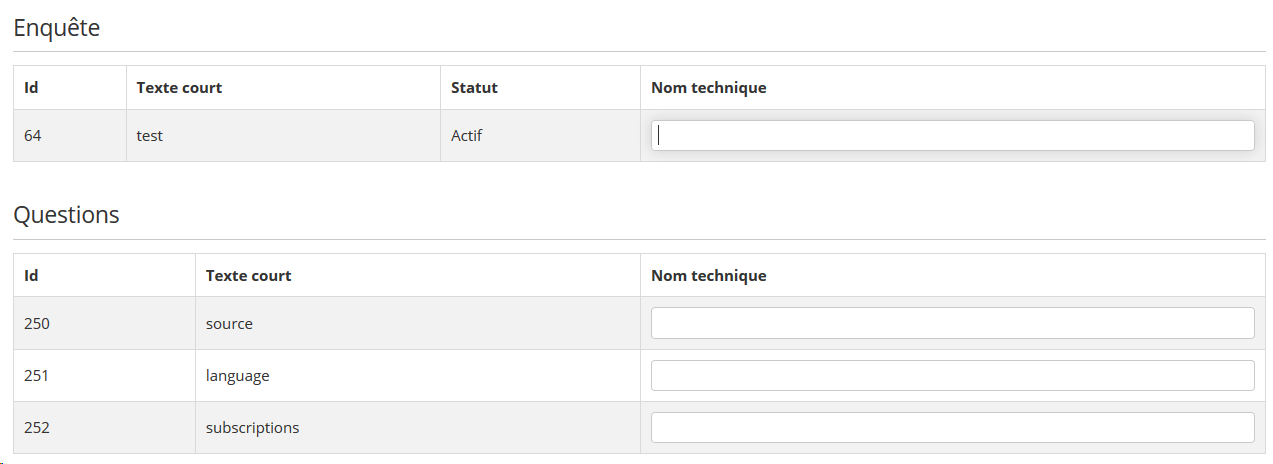
Task: Click Id column header in Questions table
Action: tap(31, 276)
